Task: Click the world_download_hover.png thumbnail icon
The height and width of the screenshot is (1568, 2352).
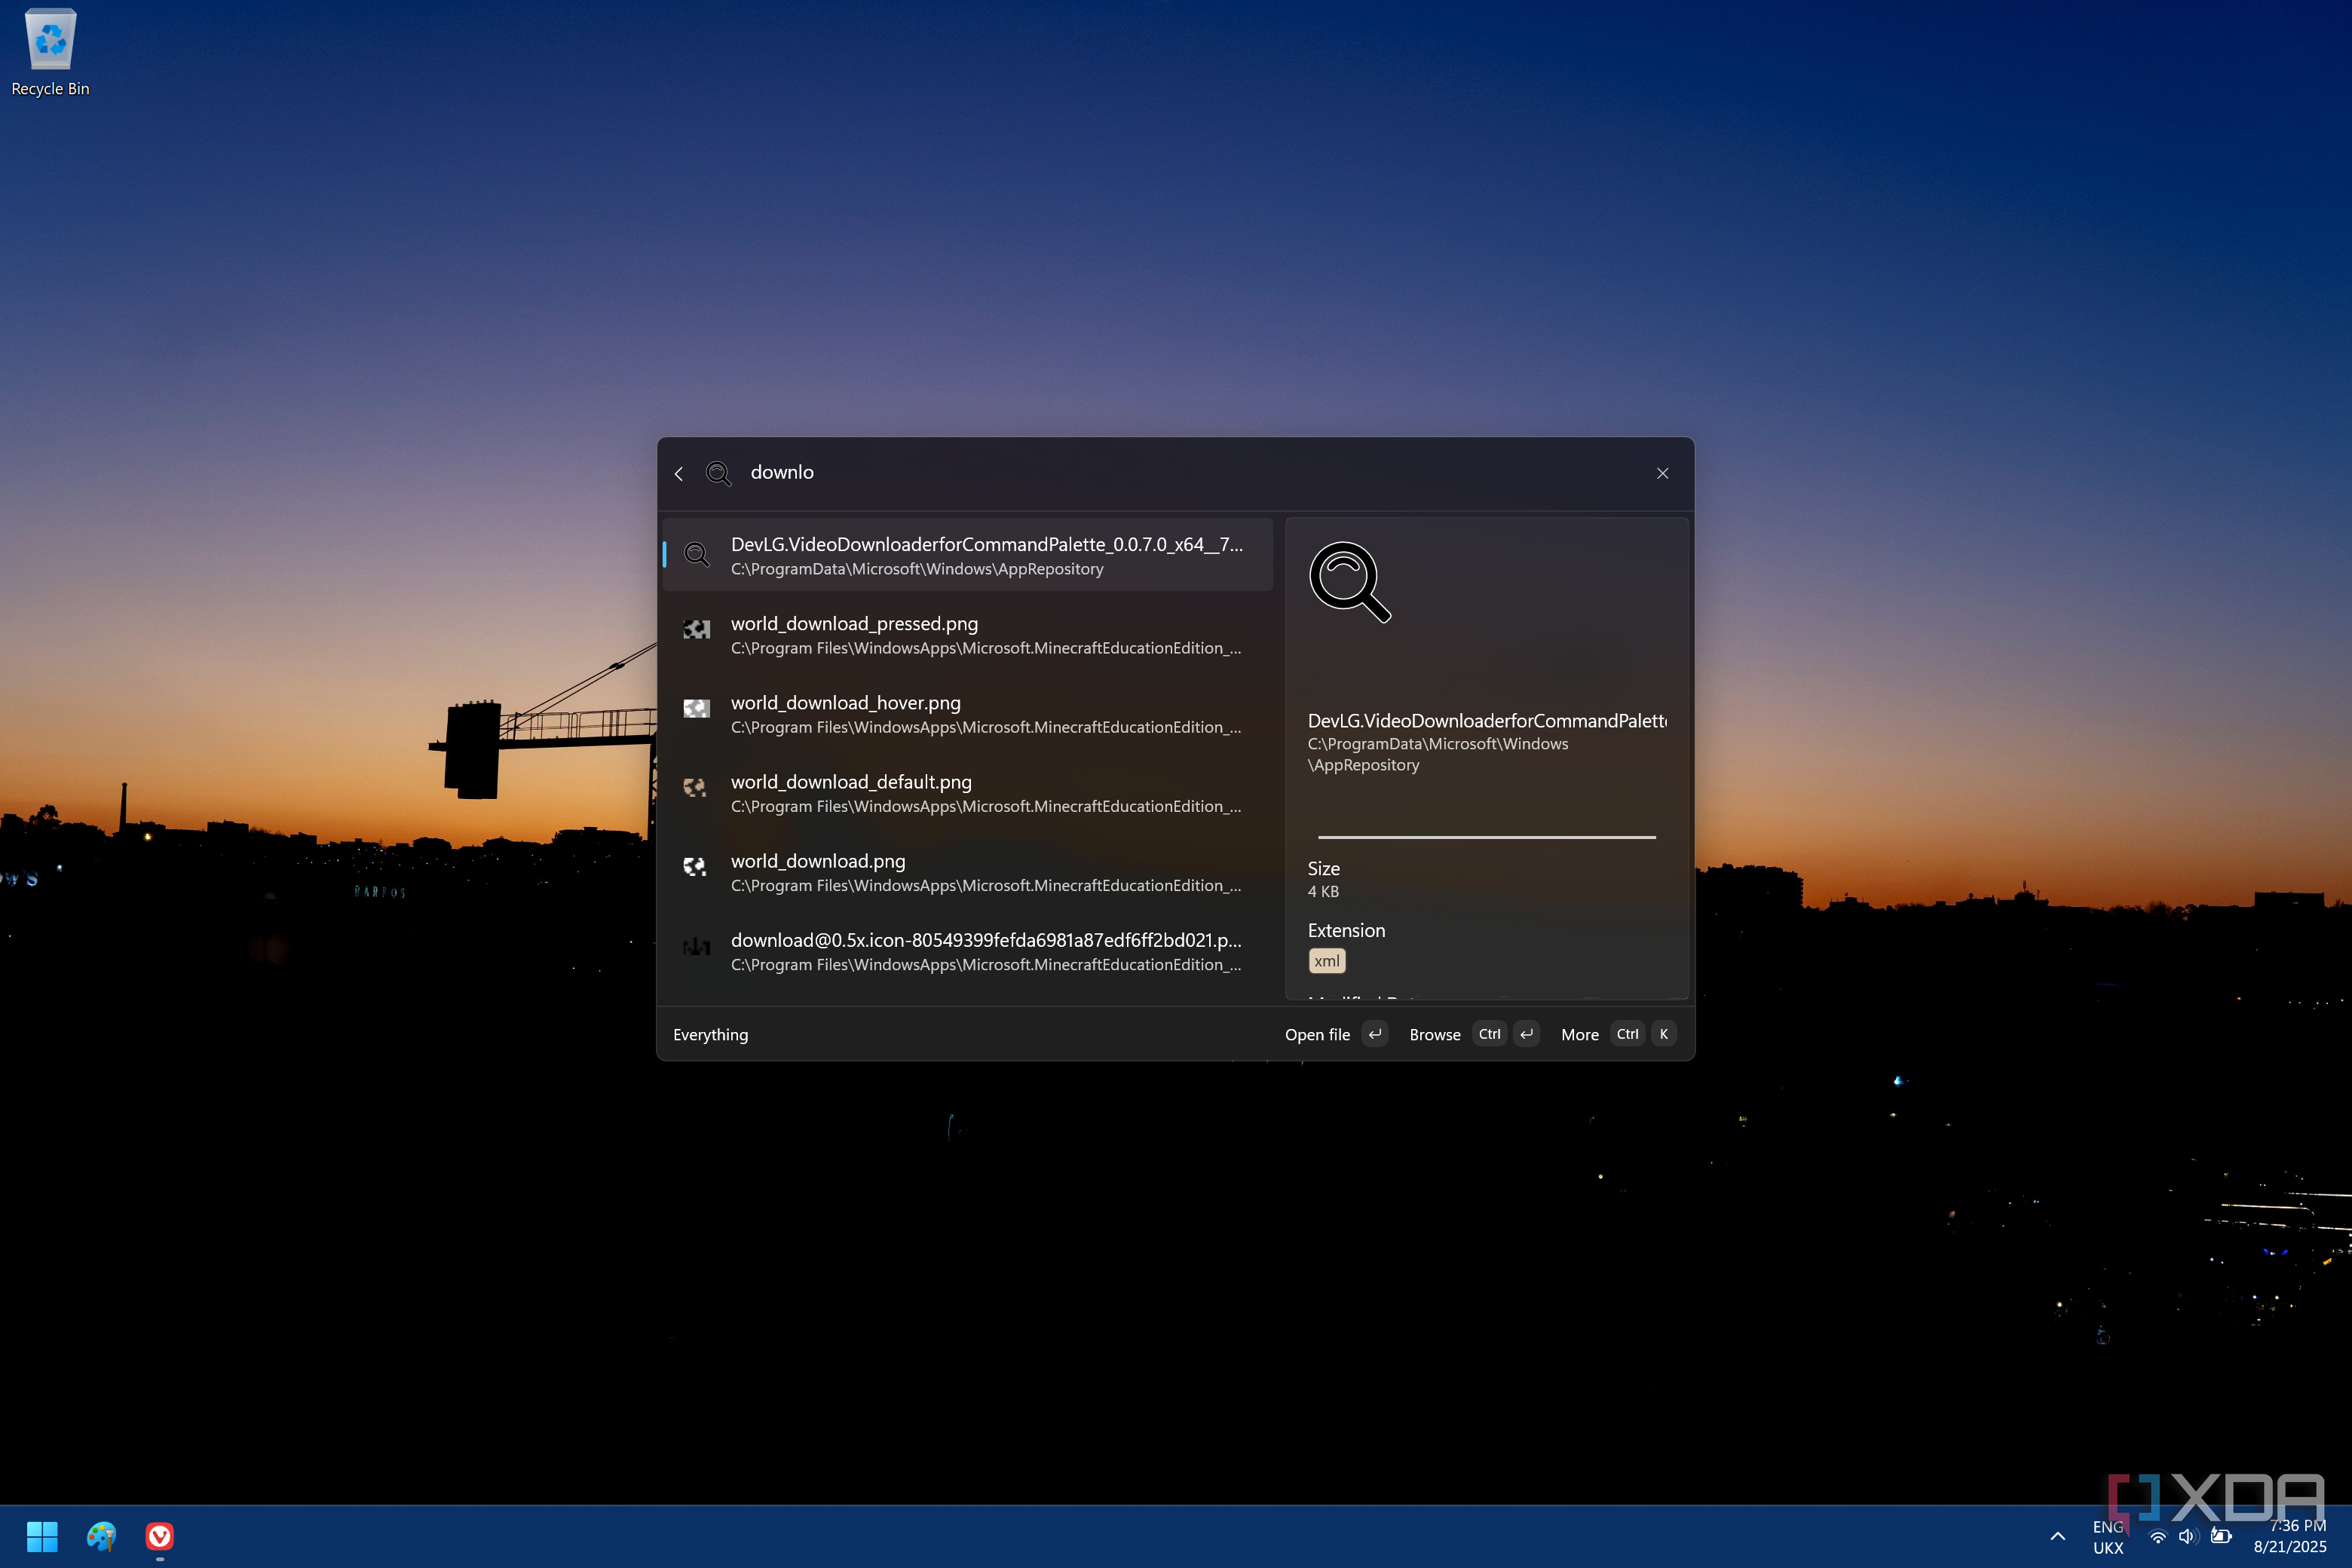Action: [696, 708]
